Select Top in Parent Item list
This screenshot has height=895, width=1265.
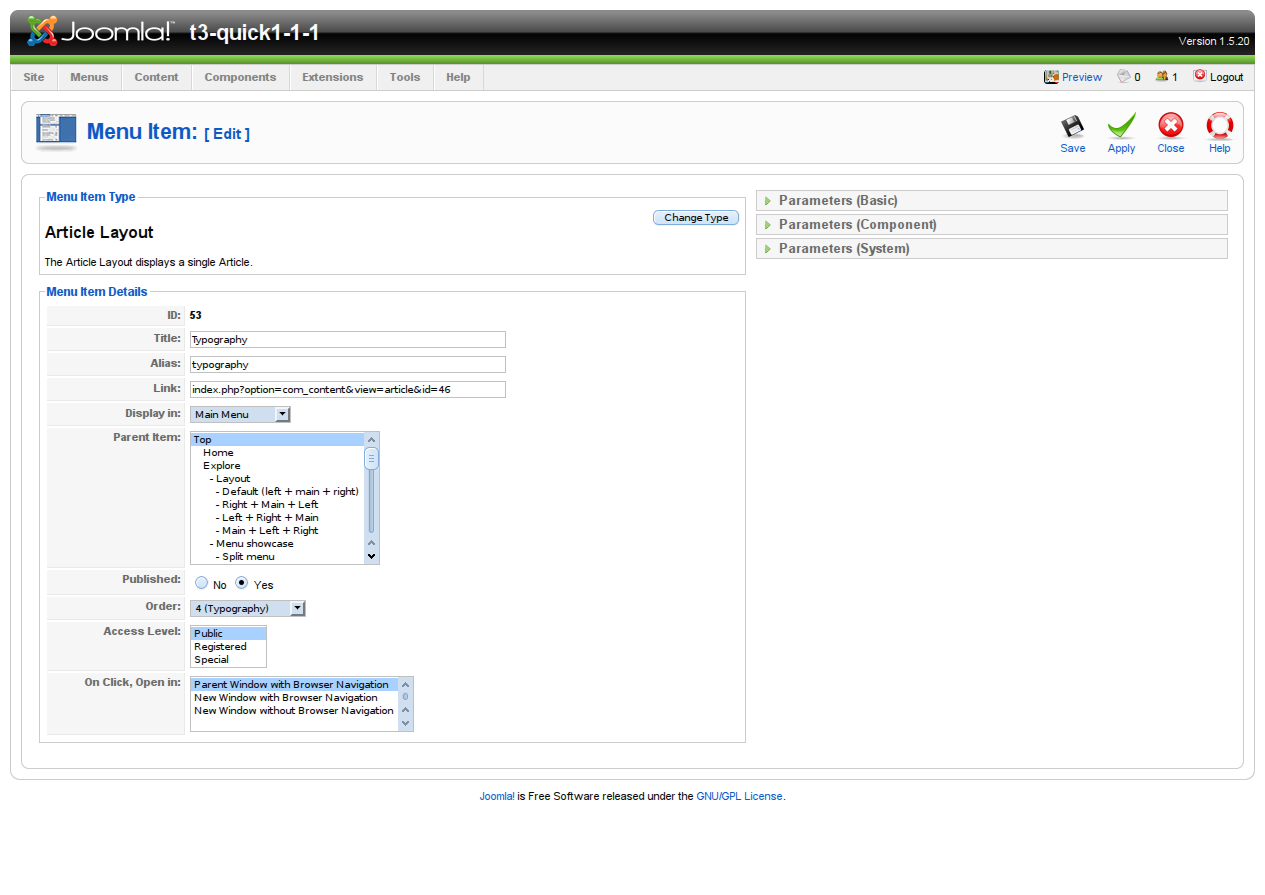(278, 439)
